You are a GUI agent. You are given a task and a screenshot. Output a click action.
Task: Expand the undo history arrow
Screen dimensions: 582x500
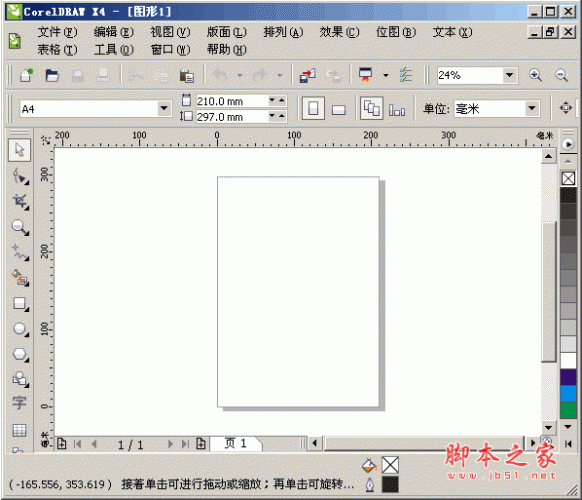240,75
